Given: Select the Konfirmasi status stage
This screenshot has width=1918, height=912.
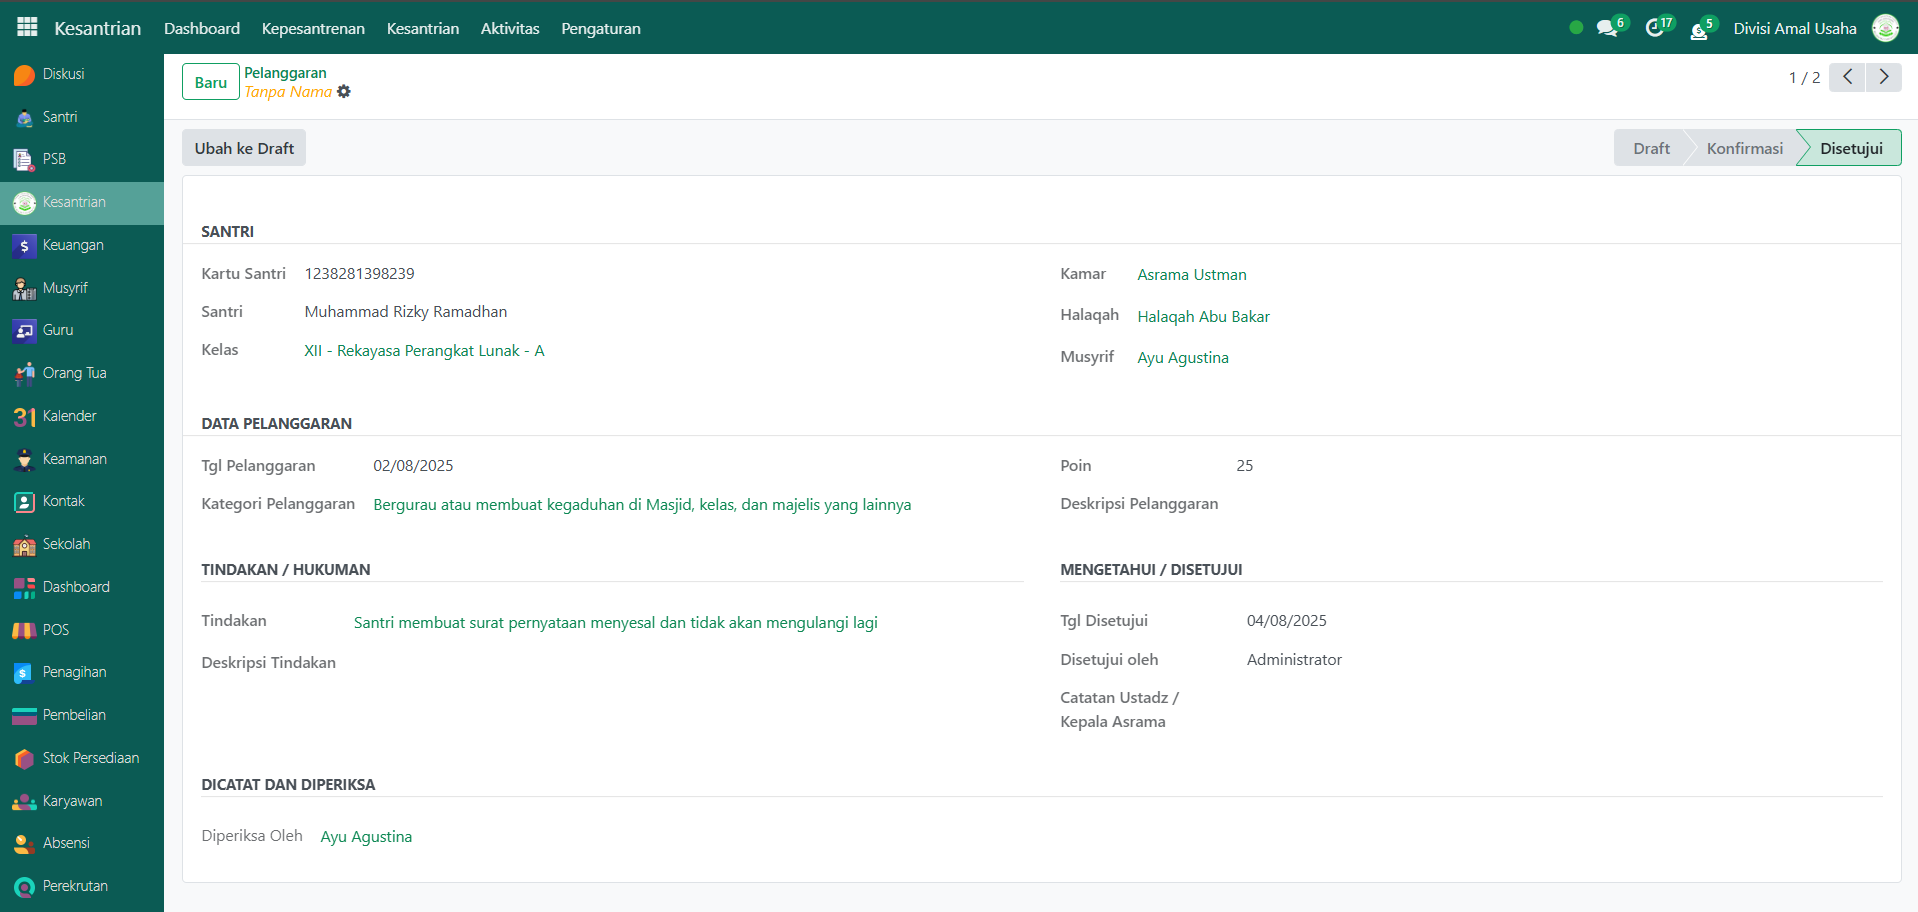Looking at the screenshot, I should [x=1743, y=148].
